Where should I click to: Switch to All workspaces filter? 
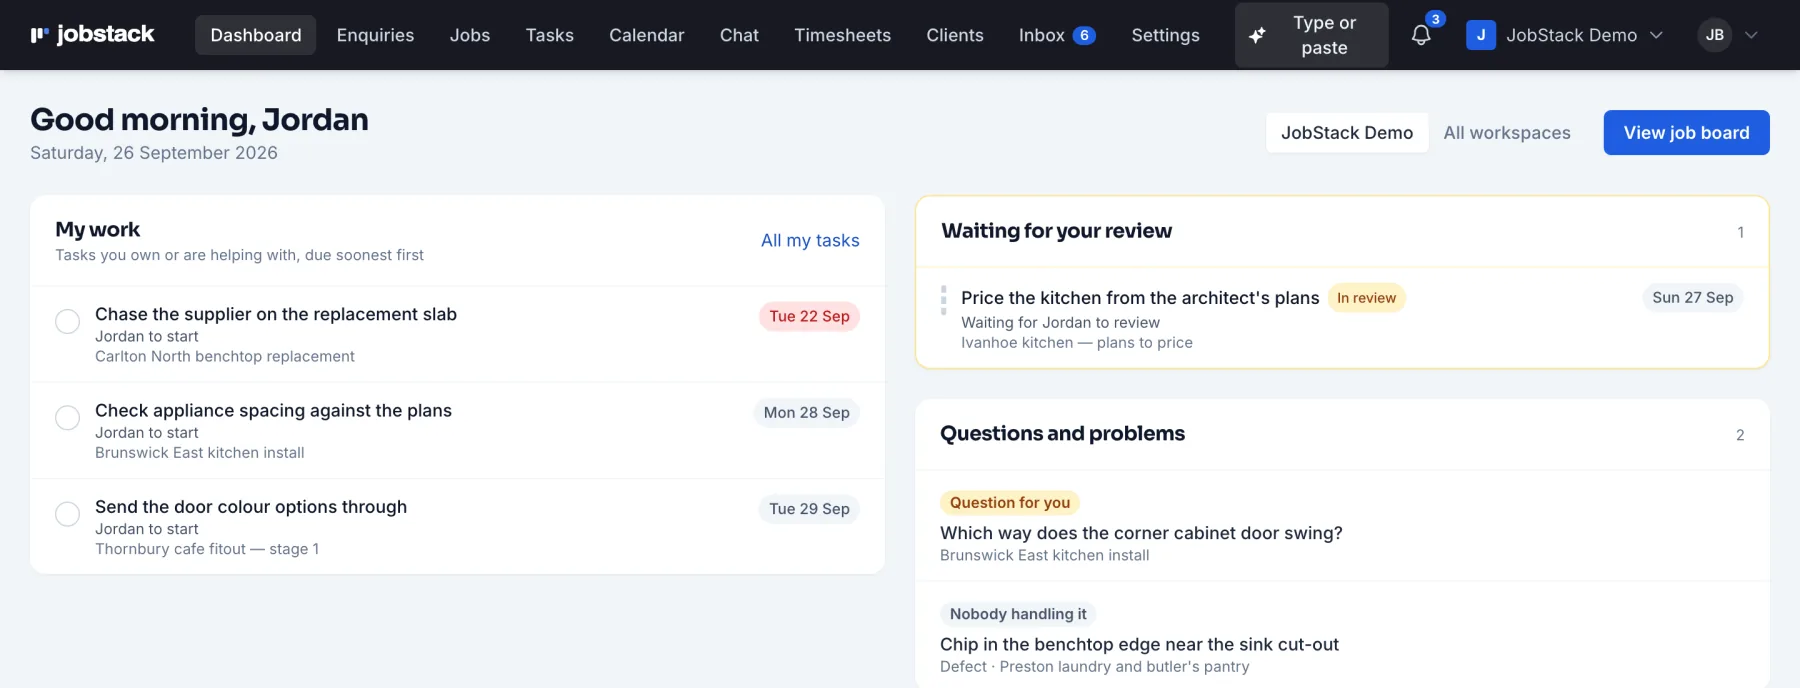[x=1507, y=132]
